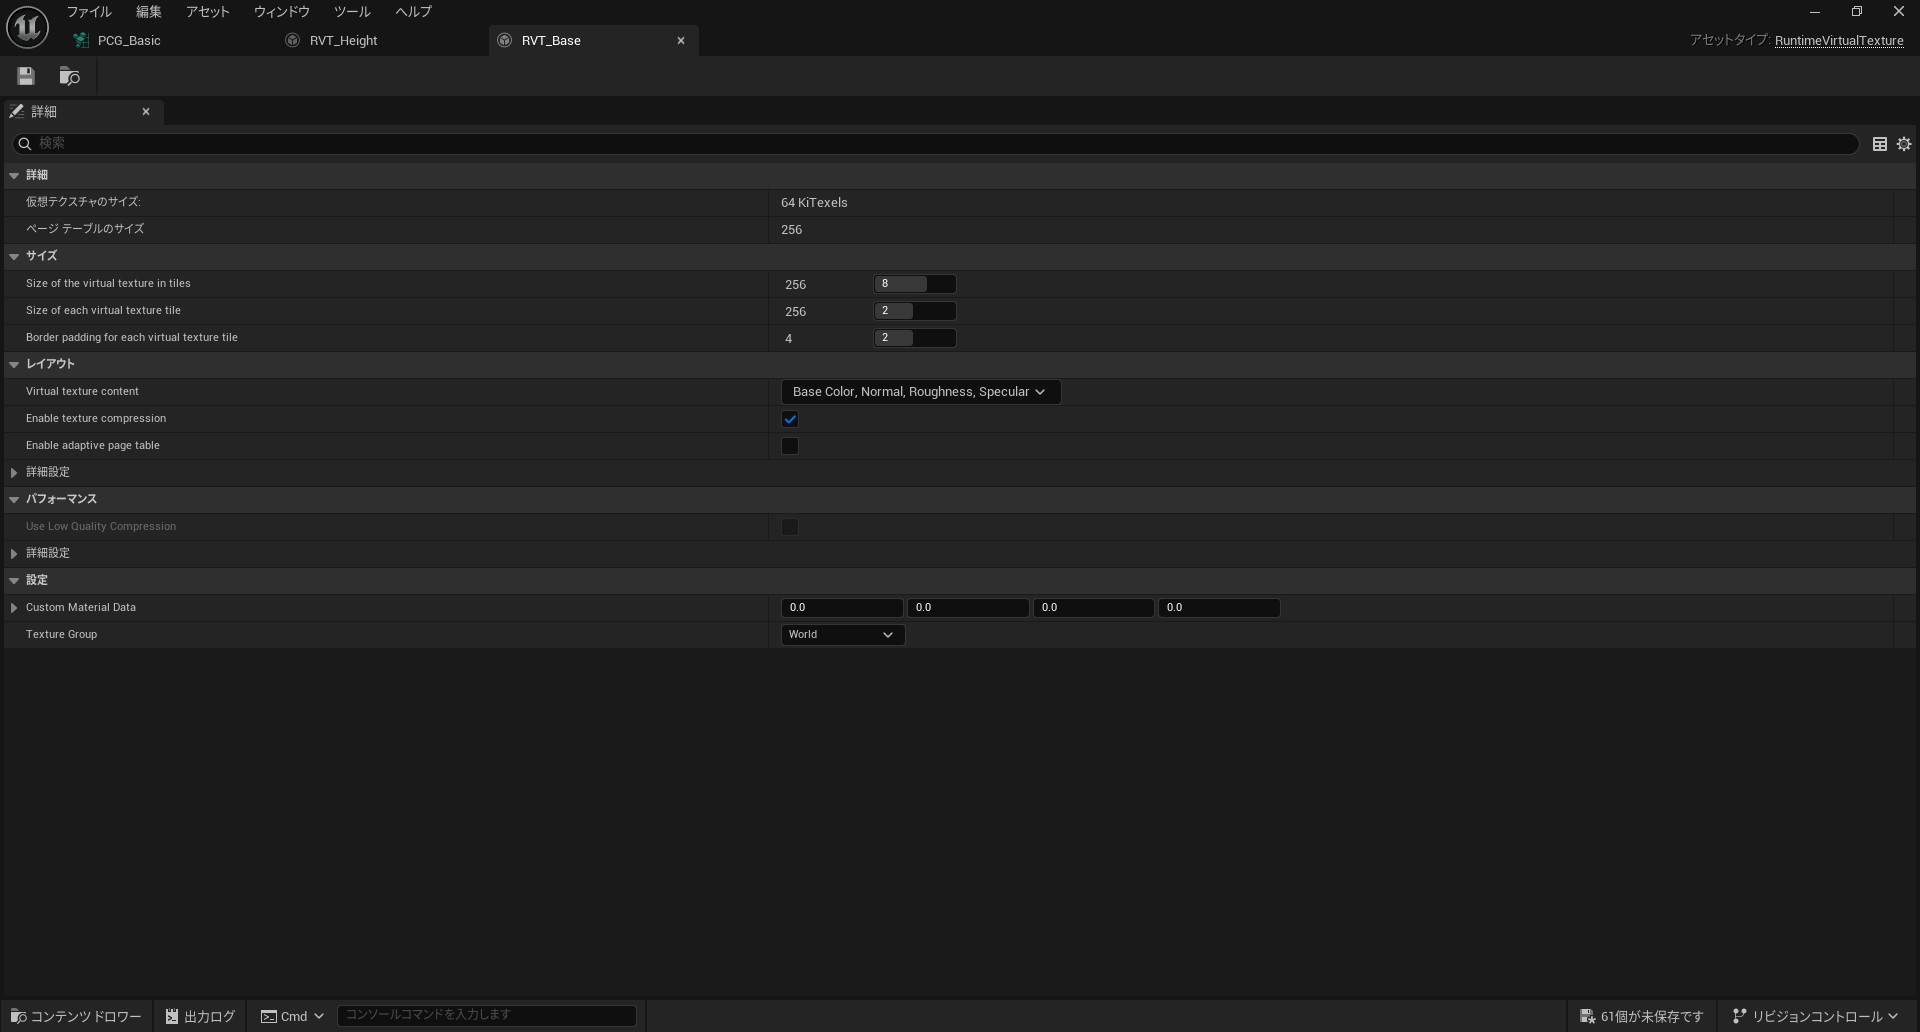The width and height of the screenshot is (1920, 1032).
Task: Open the コンテンツドロワー content drawer
Action: pyautogui.click(x=76, y=1016)
